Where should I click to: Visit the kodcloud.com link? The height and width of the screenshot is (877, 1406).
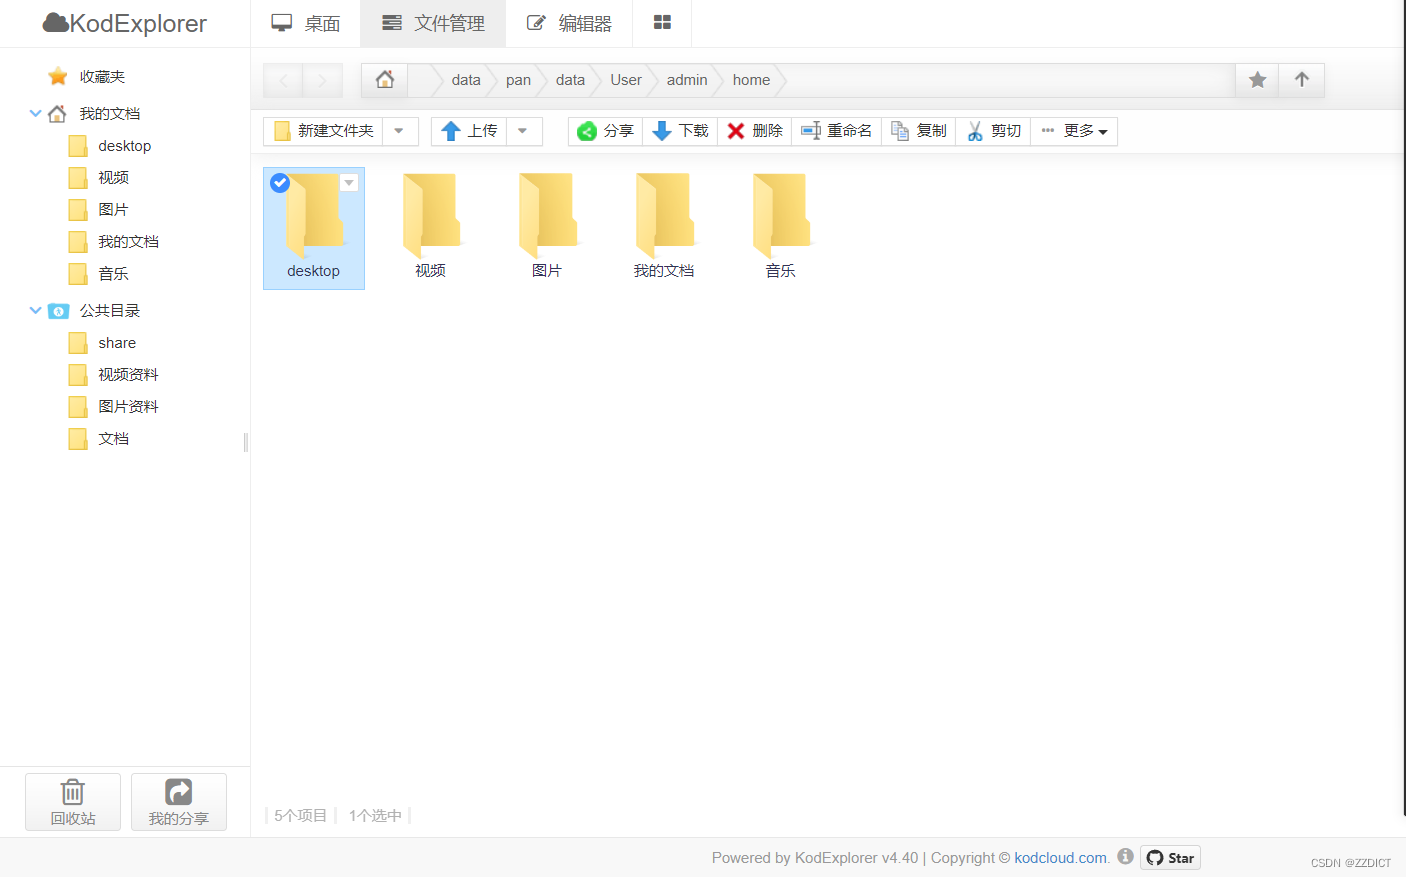1060,858
